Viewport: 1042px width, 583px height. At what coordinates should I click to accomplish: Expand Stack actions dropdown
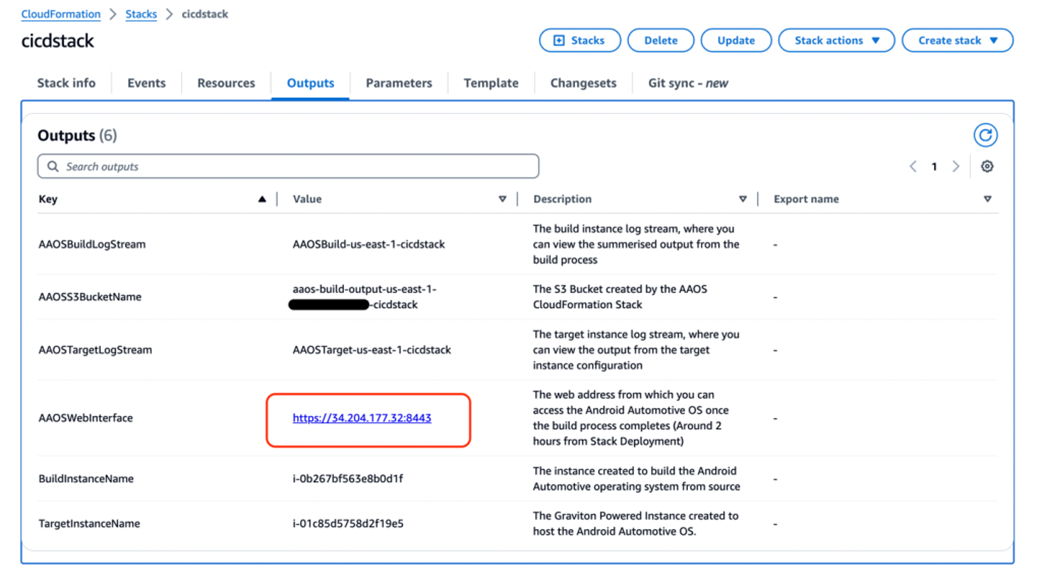836,41
